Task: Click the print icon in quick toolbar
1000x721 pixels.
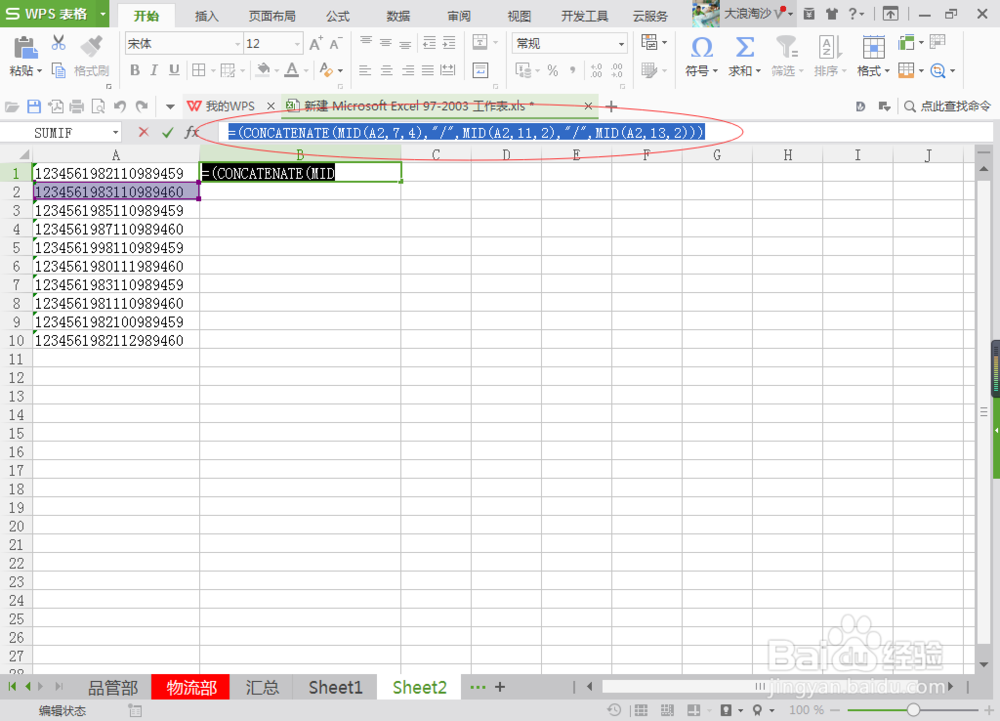Action: pyautogui.click(x=77, y=106)
